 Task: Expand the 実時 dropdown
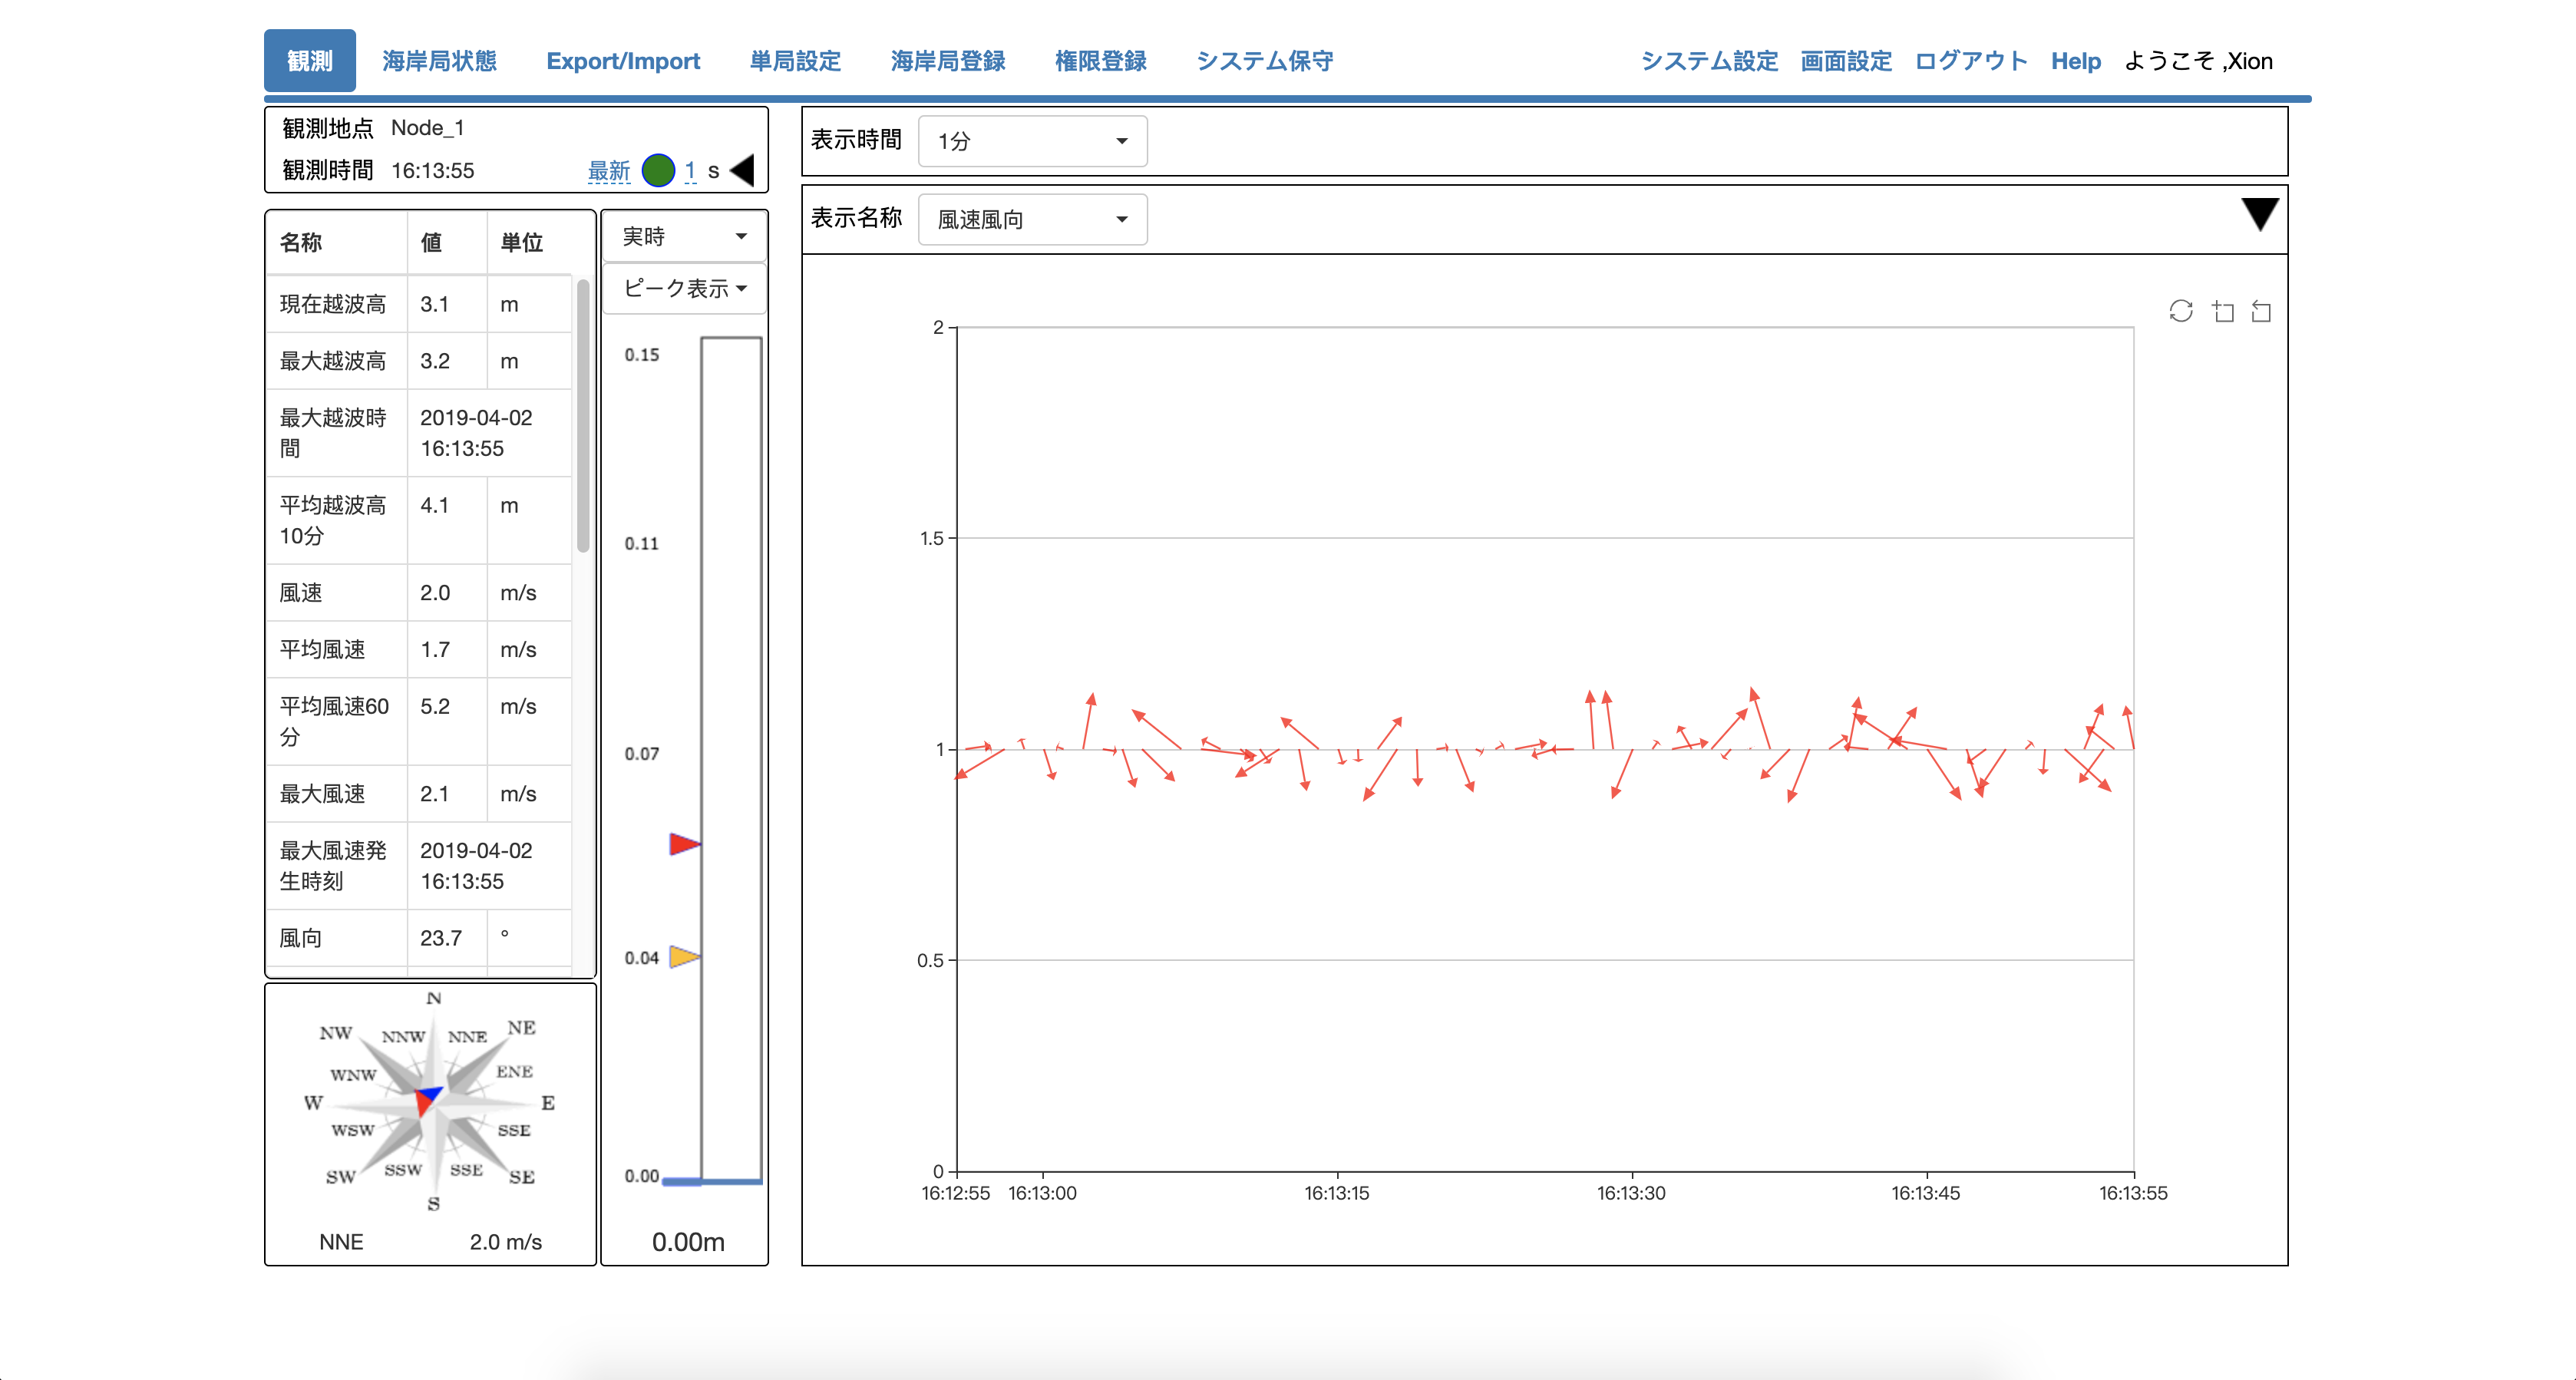coord(684,236)
